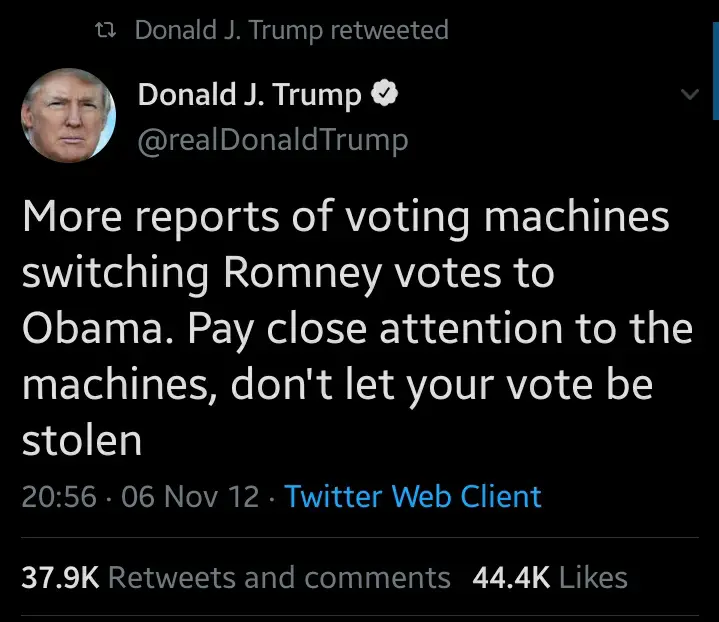Image resolution: width=719 pixels, height=622 pixels.
Task: Click the 06 Nov 12 date
Action: (x=190, y=497)
